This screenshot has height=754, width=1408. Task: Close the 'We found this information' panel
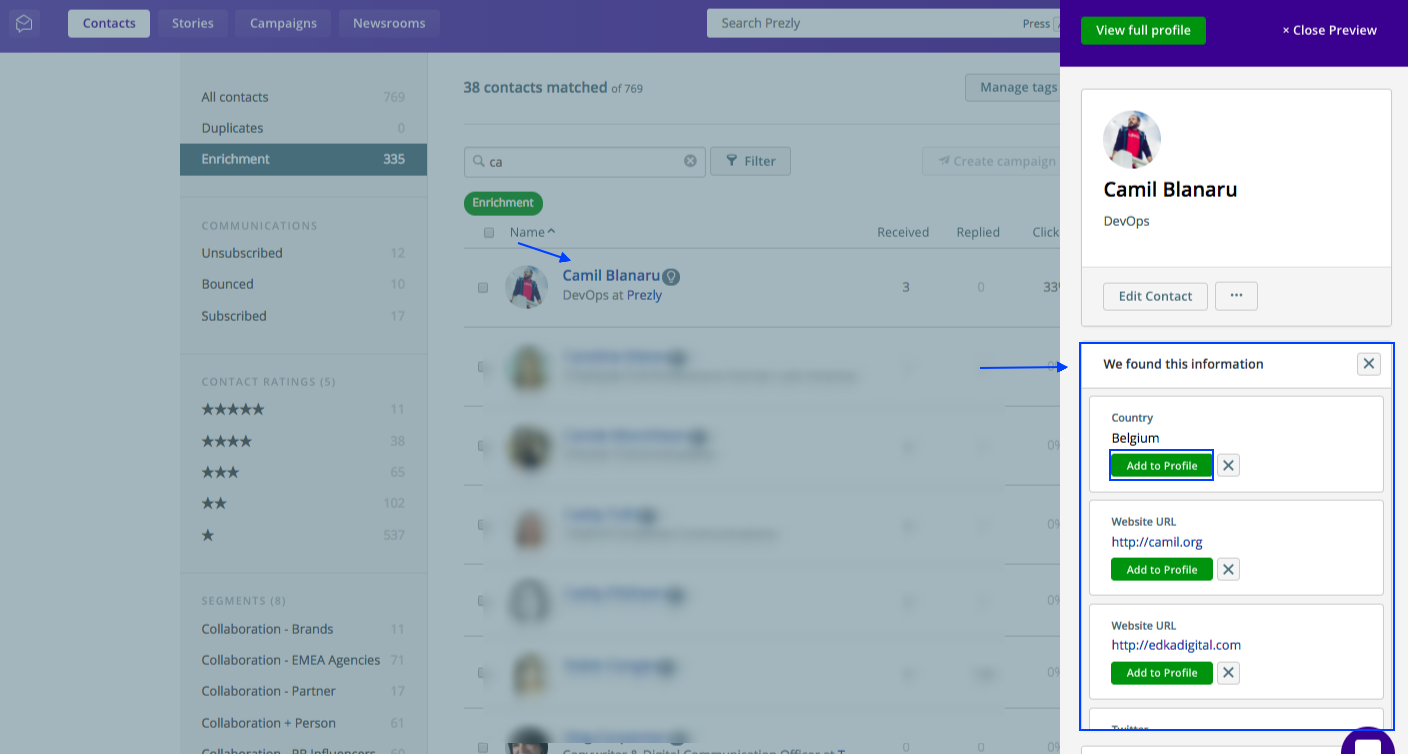[1369, 364]
